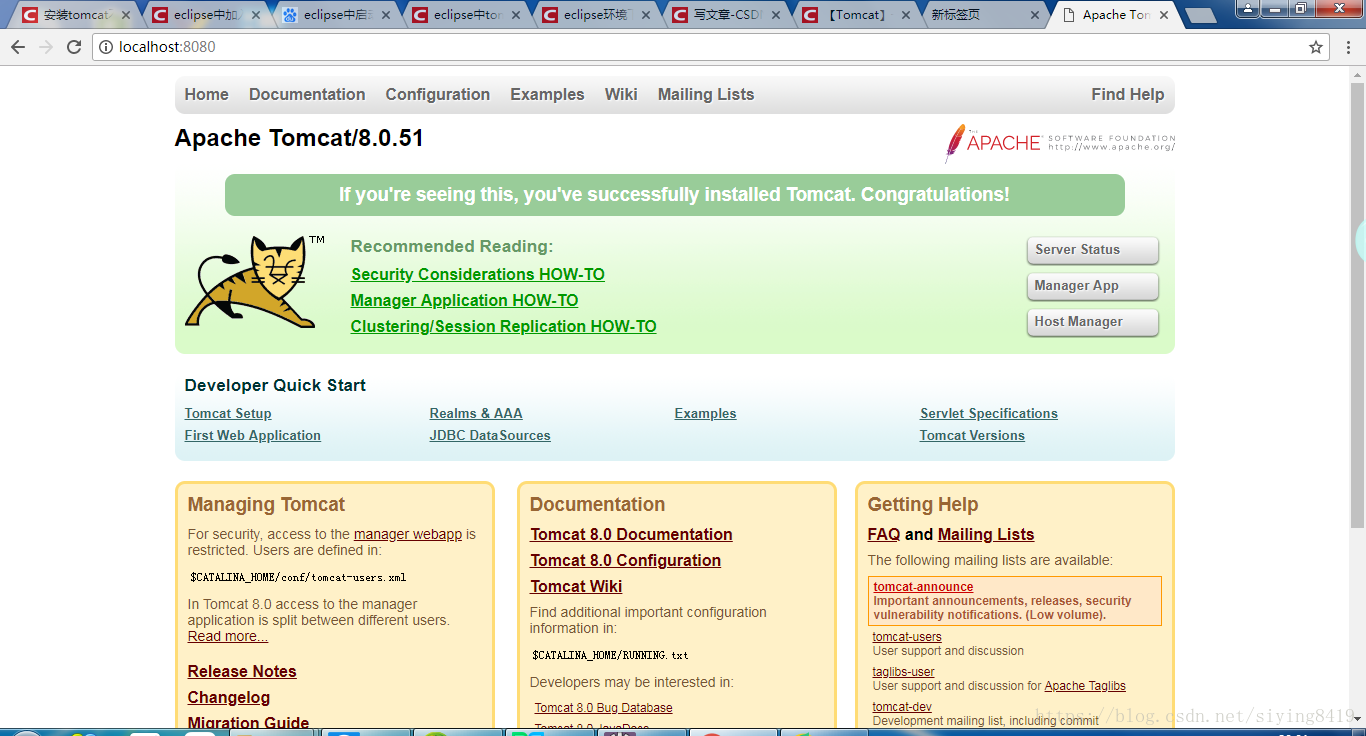Close the 安装tomcat tab
The image size is (1366, 736).
coord(126,15)
